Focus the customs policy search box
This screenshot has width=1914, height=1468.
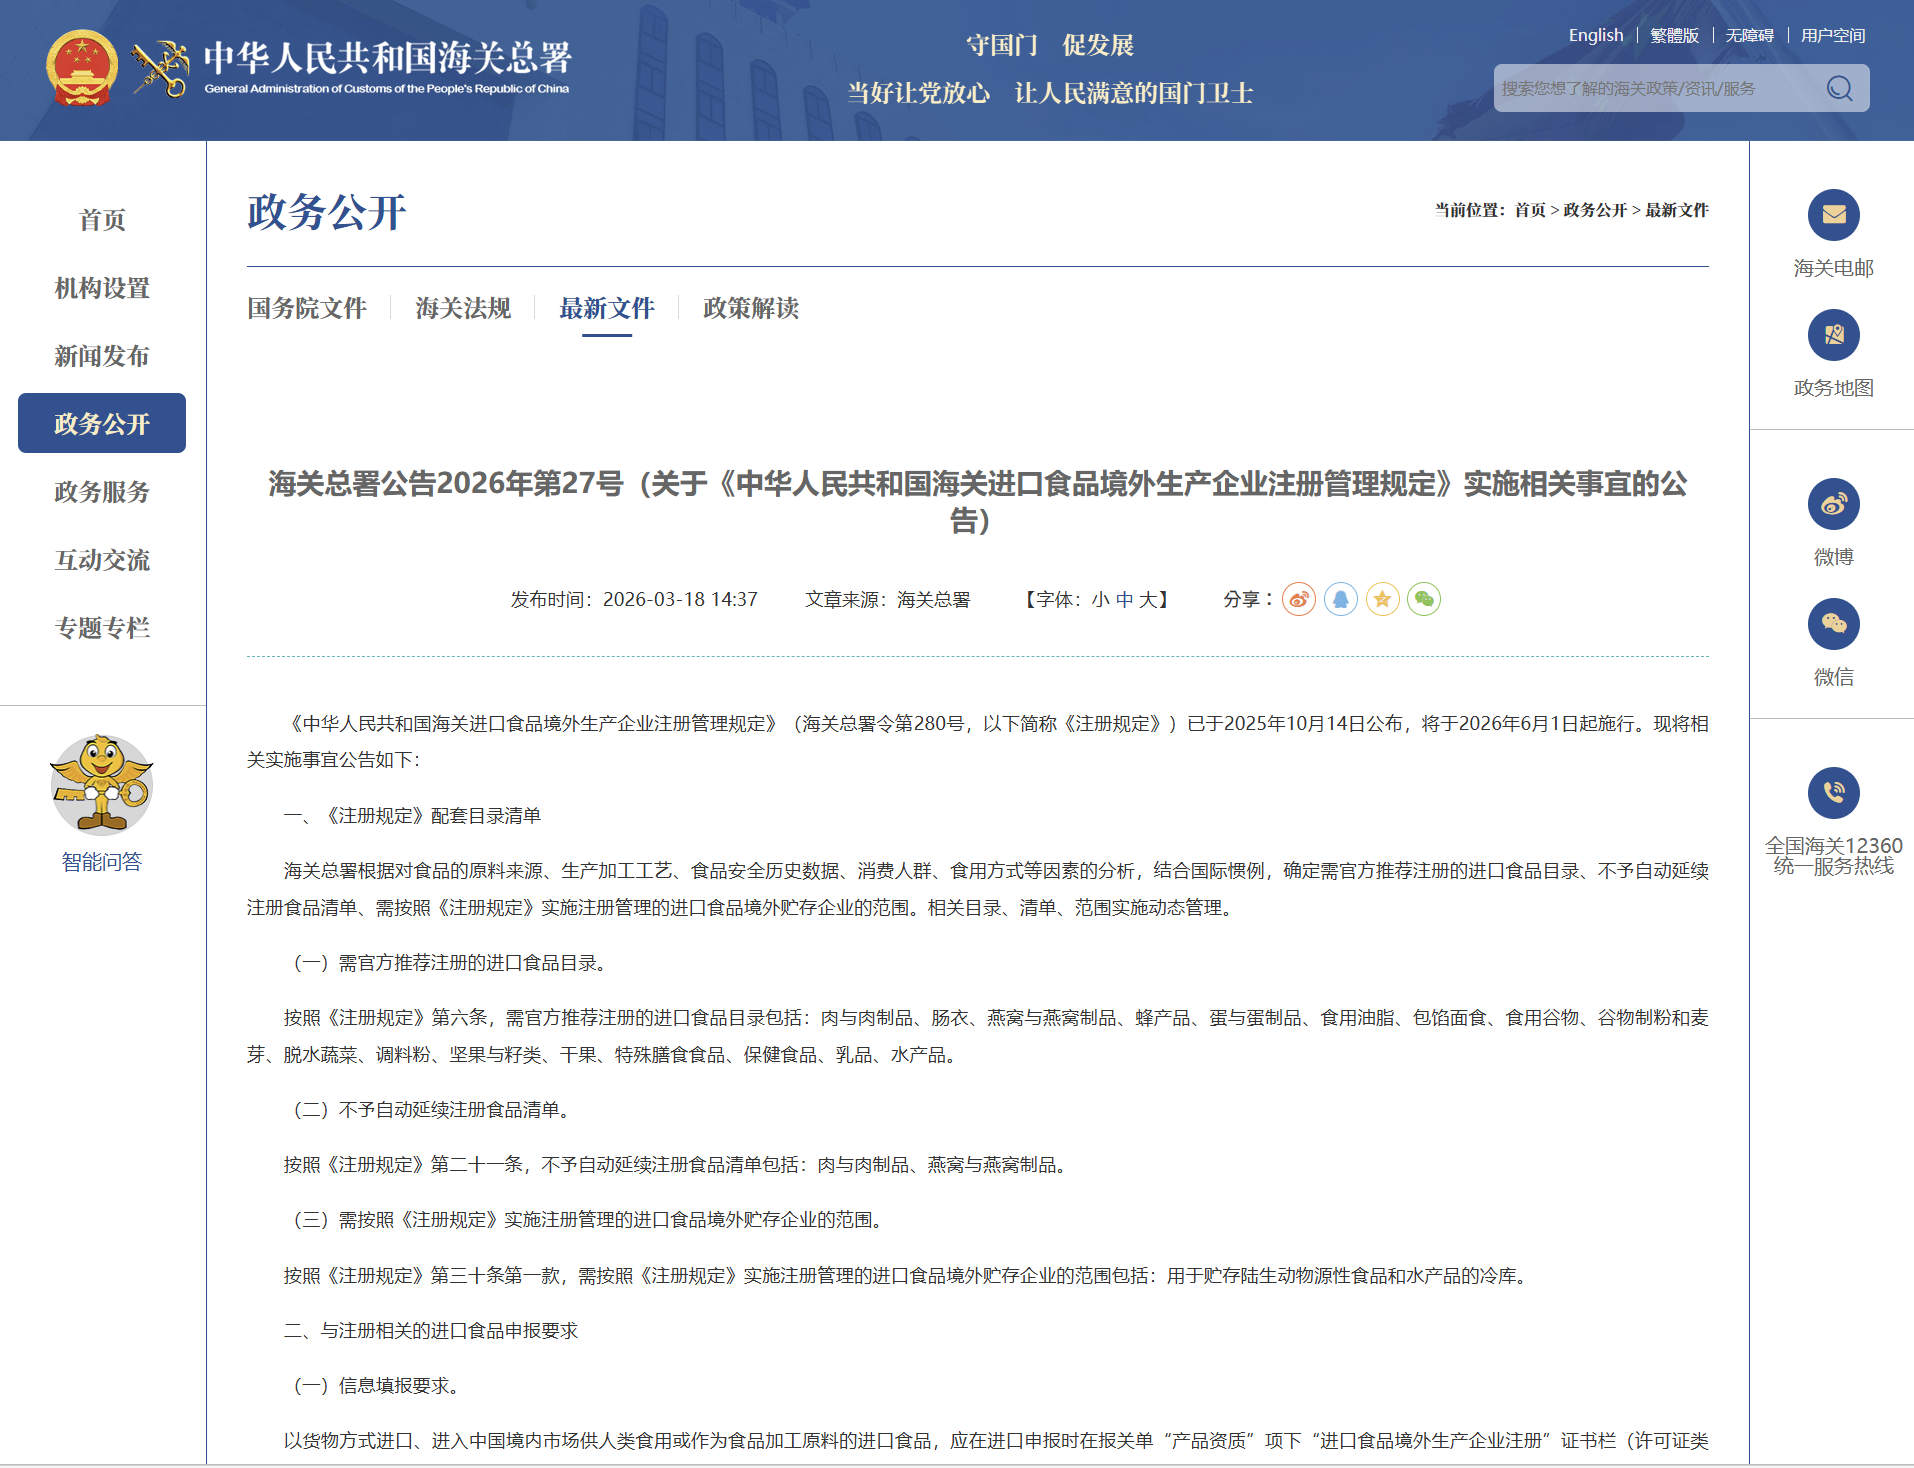tap(1658, 88)
